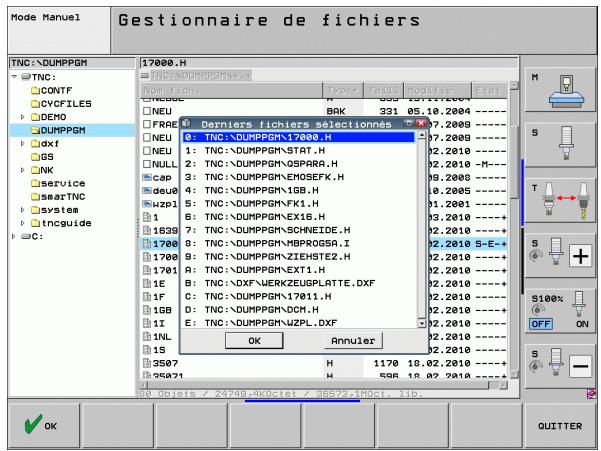Select entry 8: TNC:\DUMPPGM\MBPROGSA.I
601x451 pixels.
pos(299,243)
